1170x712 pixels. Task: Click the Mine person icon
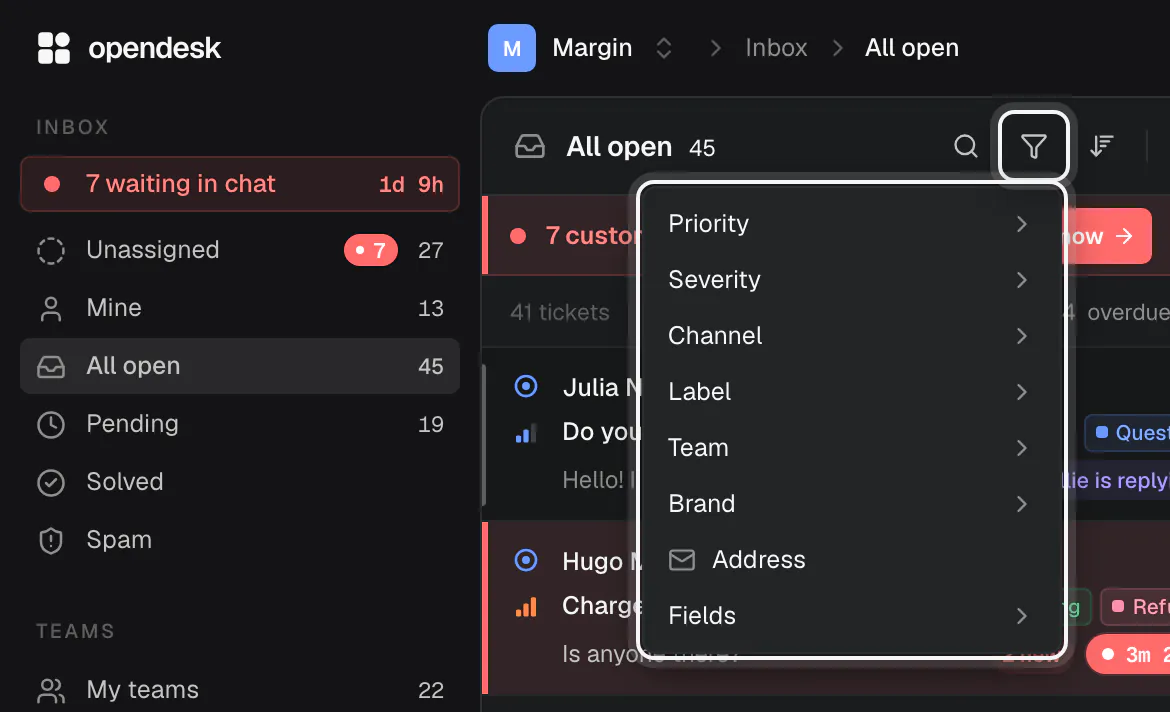(51, 308)
